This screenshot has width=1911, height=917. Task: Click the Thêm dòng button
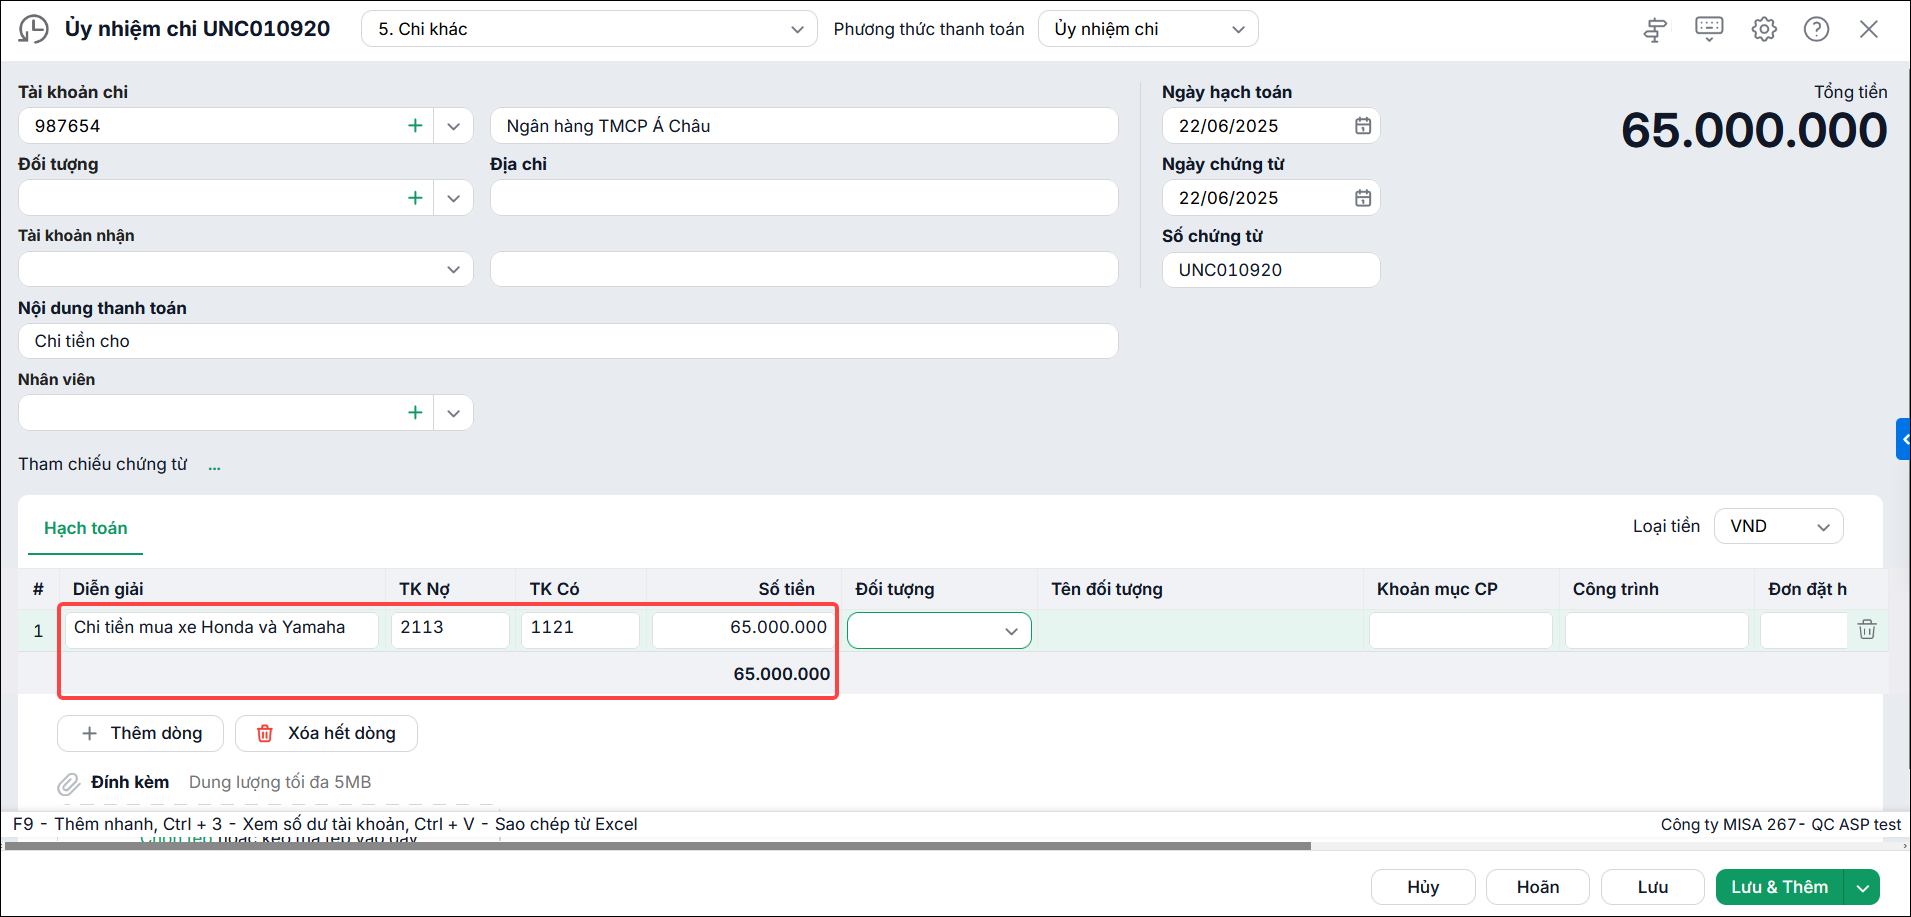(140, 733)
